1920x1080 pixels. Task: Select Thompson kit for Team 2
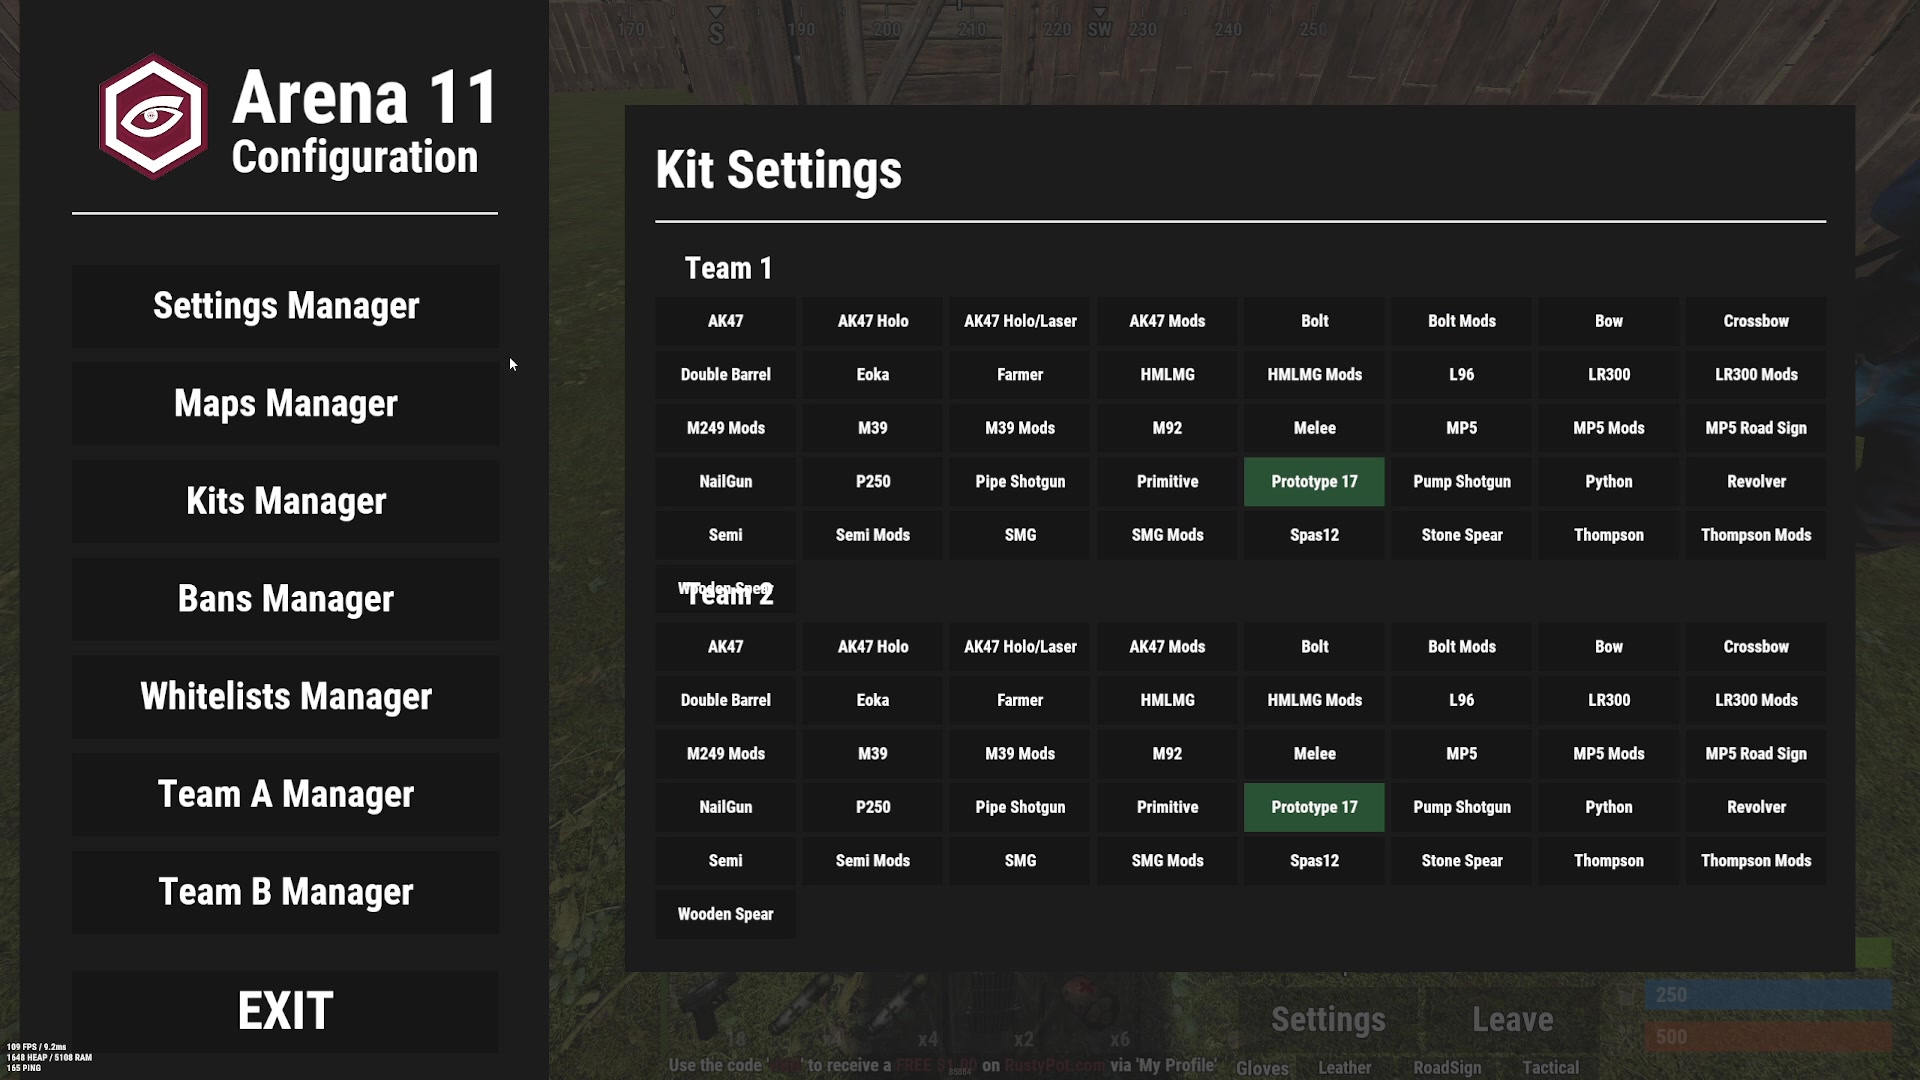click(x=1609, y=861)
